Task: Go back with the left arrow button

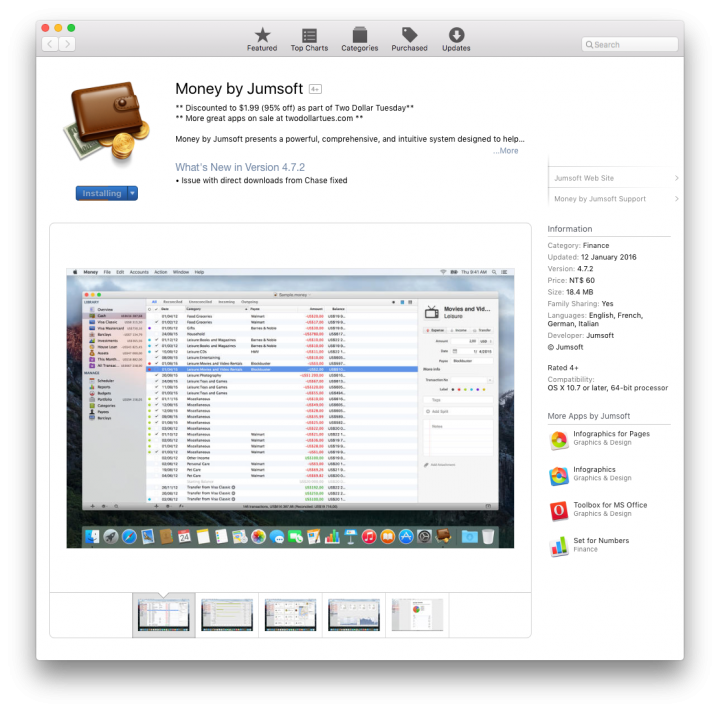Action: coord(50,44)
